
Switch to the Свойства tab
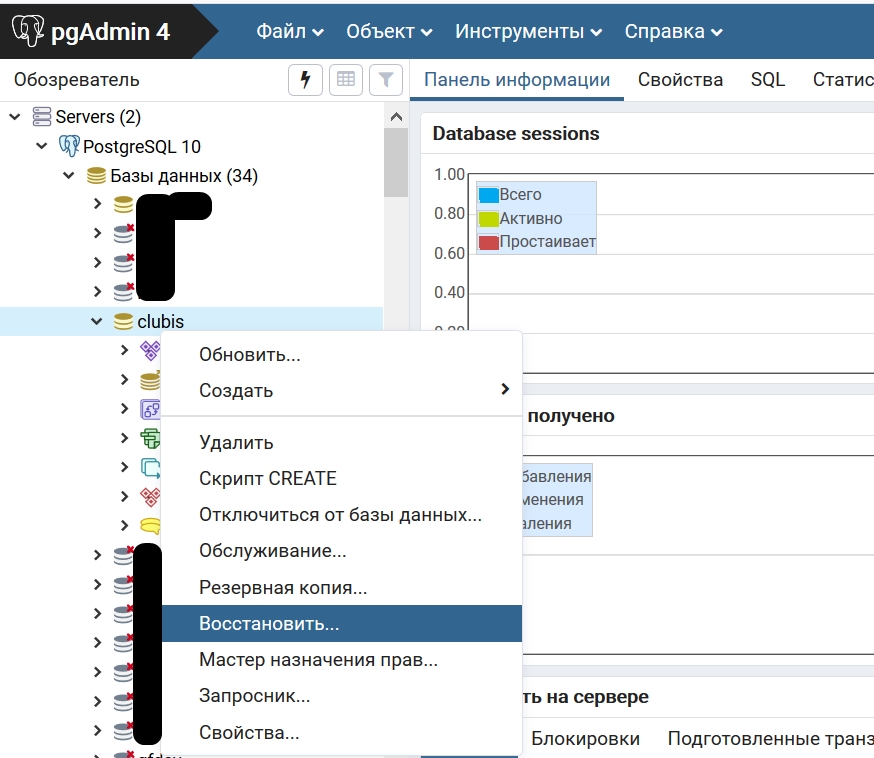tap(680, 80)
